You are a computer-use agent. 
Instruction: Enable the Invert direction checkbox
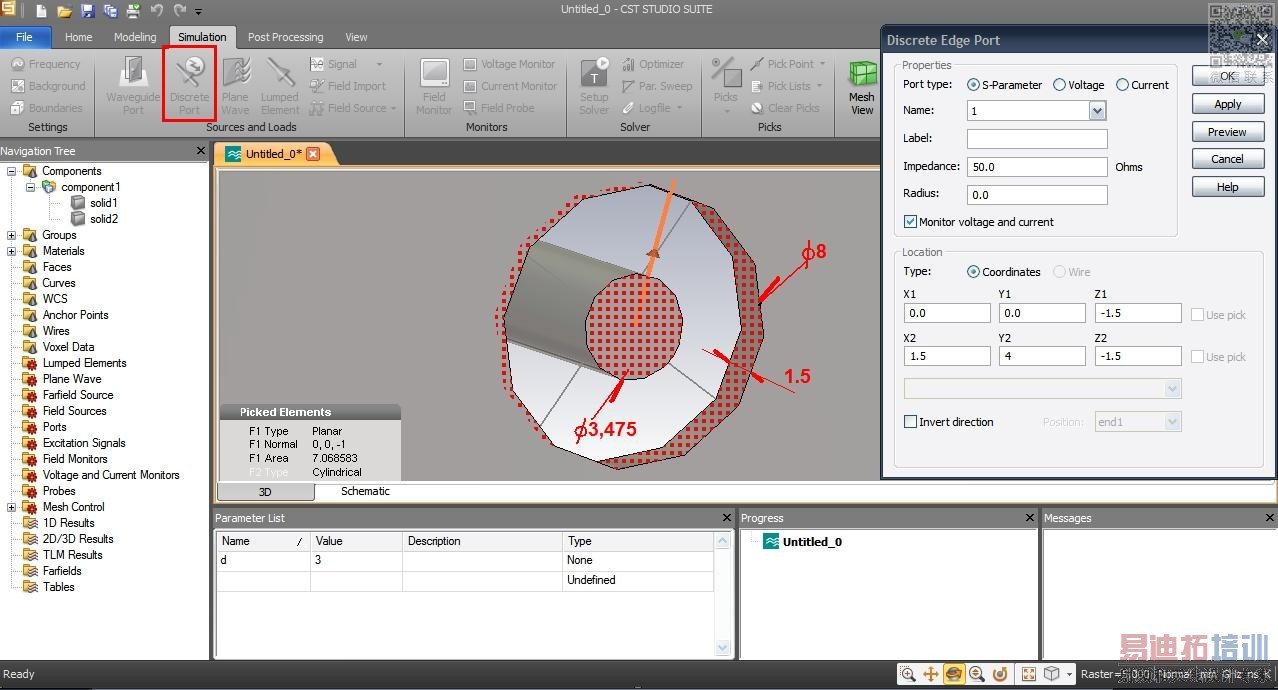910,422
